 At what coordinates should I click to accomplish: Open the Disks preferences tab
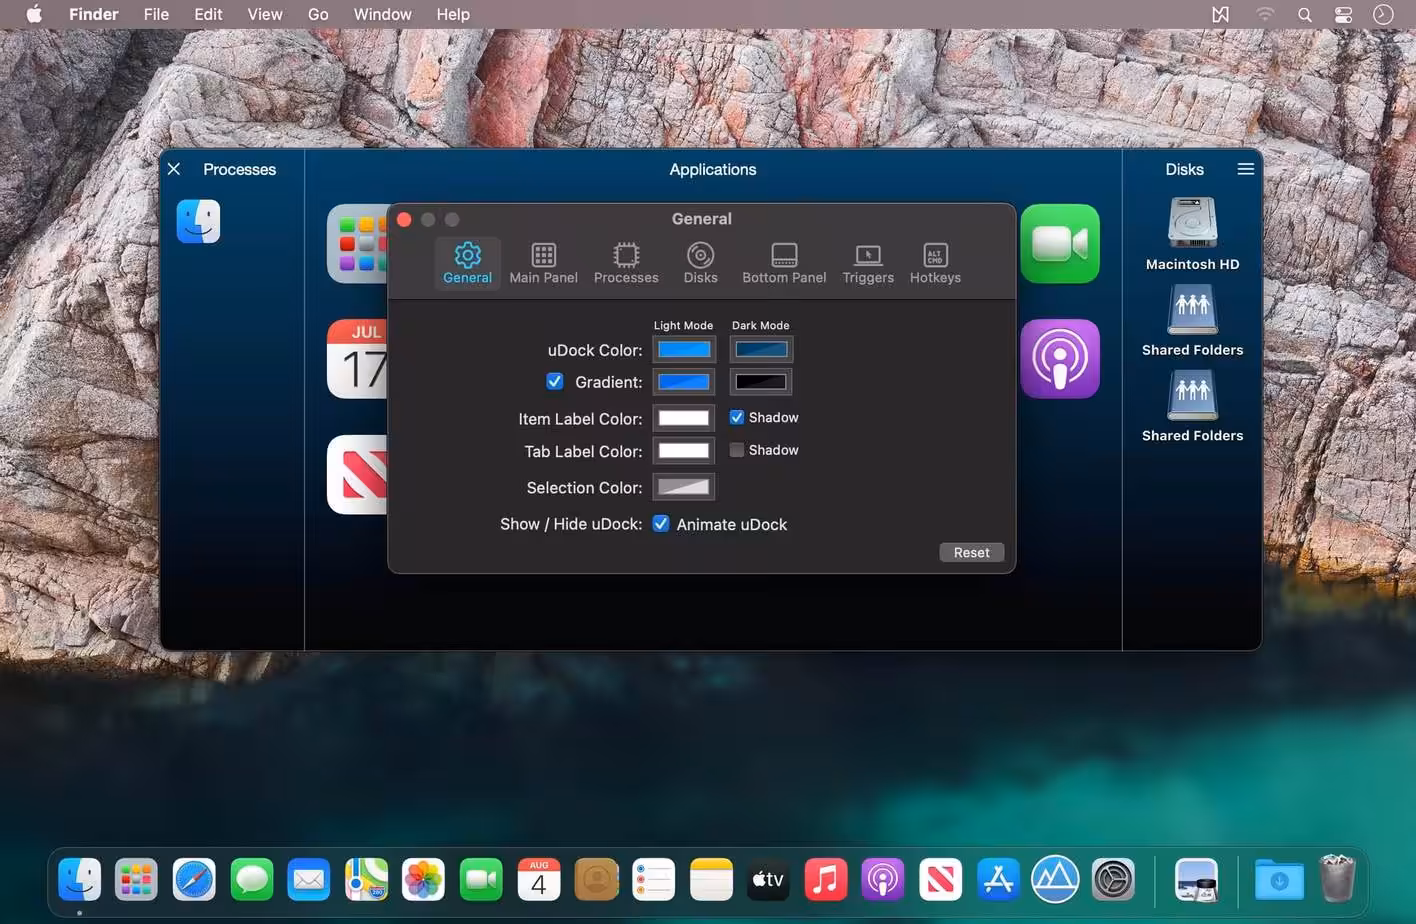[x=700, y=264]
